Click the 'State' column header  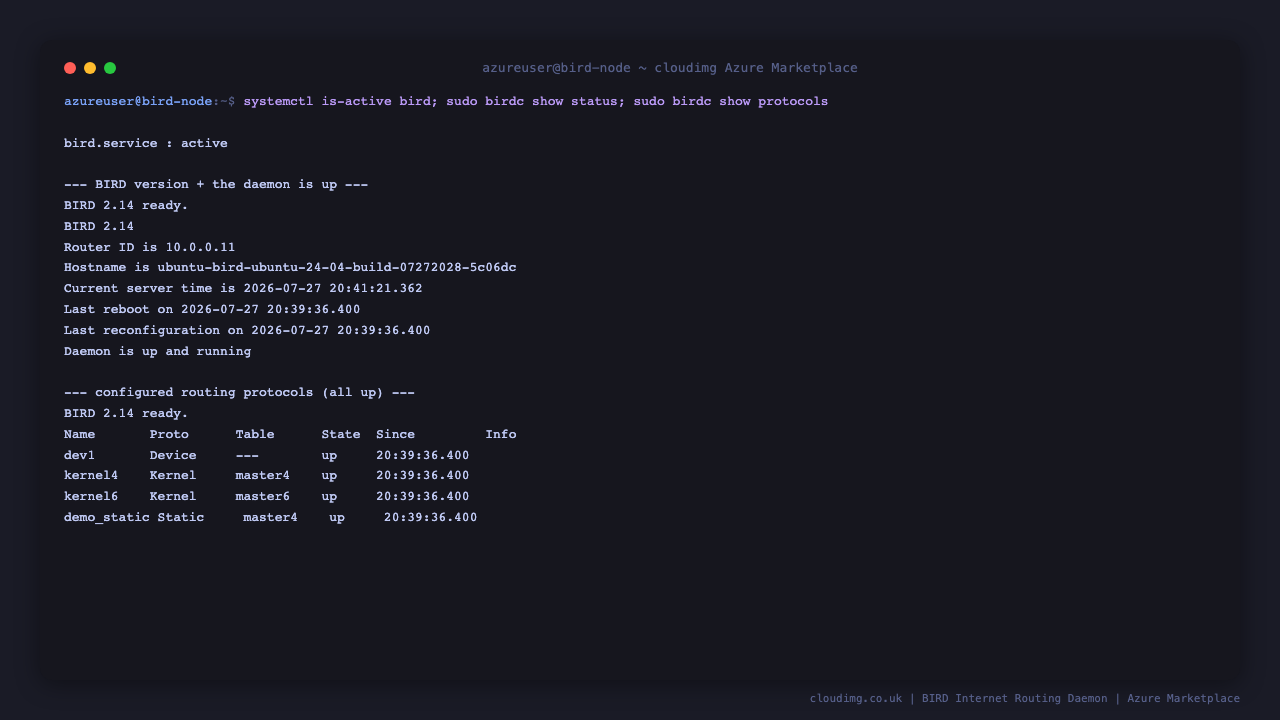pyautogui.click(x=341, y=435)
